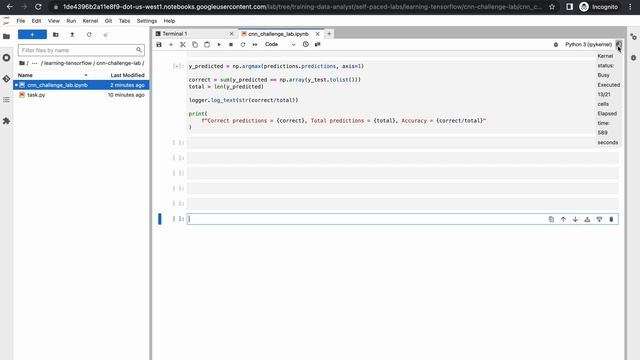Open the Settings menu

coord(147,21)
